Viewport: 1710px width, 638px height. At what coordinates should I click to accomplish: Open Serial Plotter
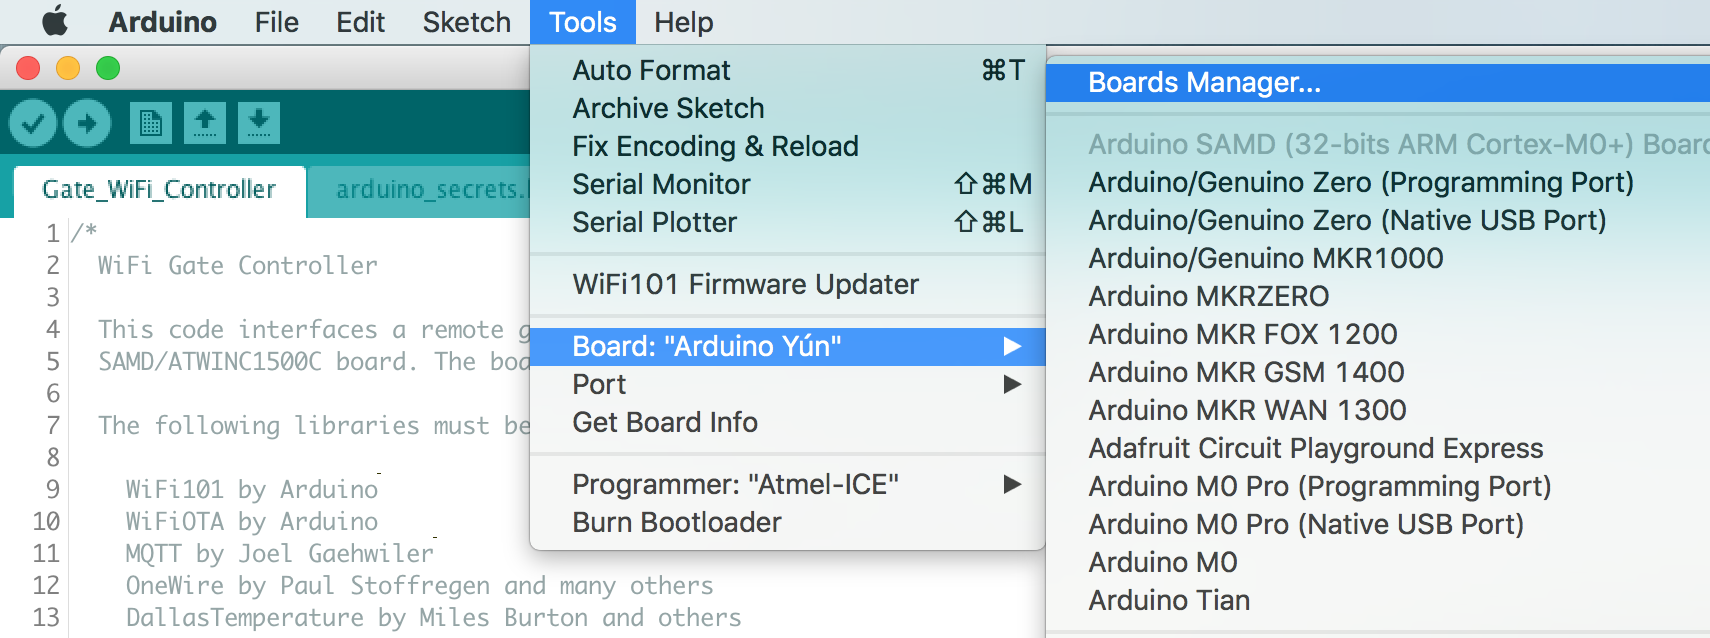click(788, 222)
